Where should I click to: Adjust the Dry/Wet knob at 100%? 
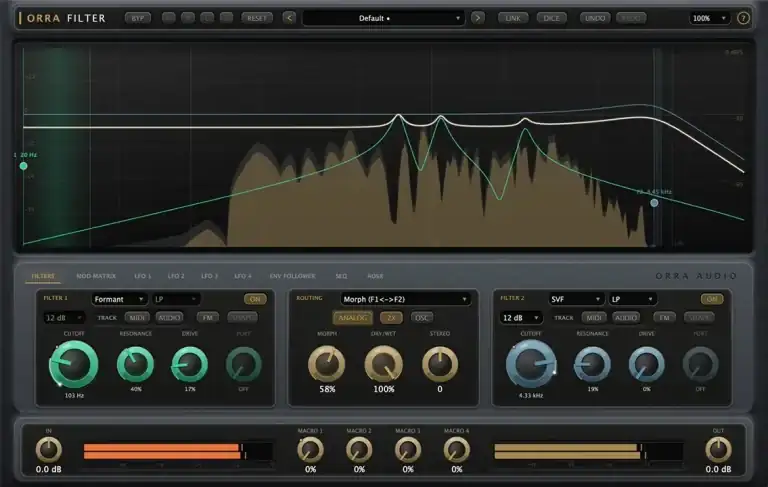click(x=384, y=365)
